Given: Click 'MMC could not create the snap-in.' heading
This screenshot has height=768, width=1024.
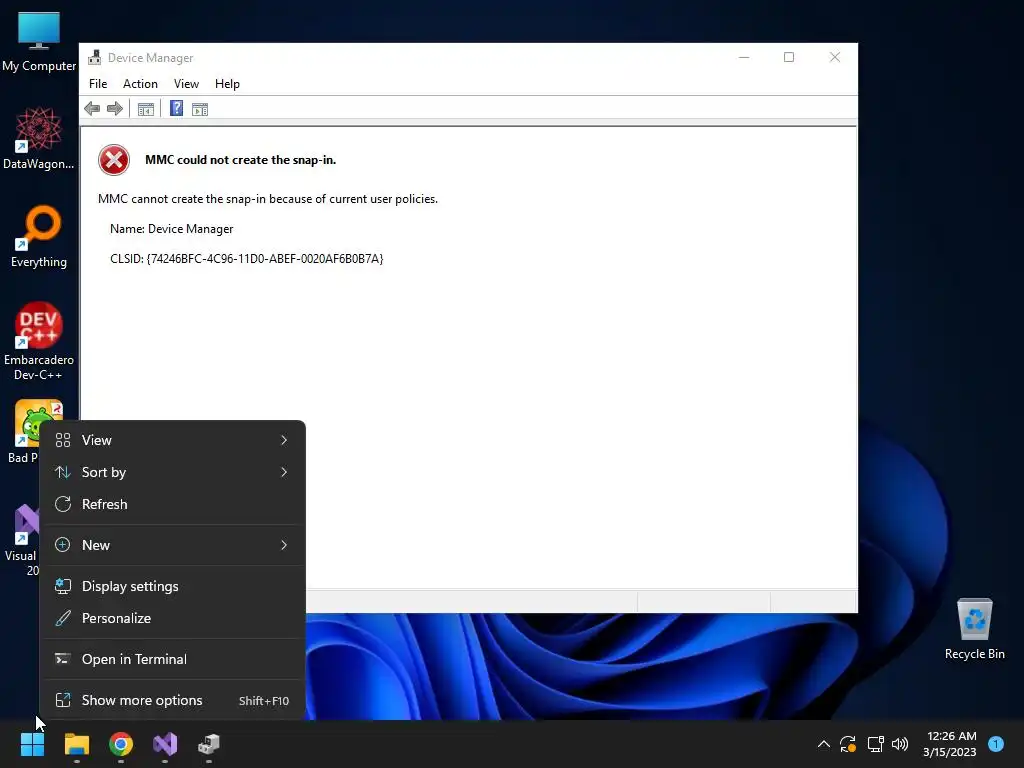Looking at the screenshot, I should pos(240,160).
